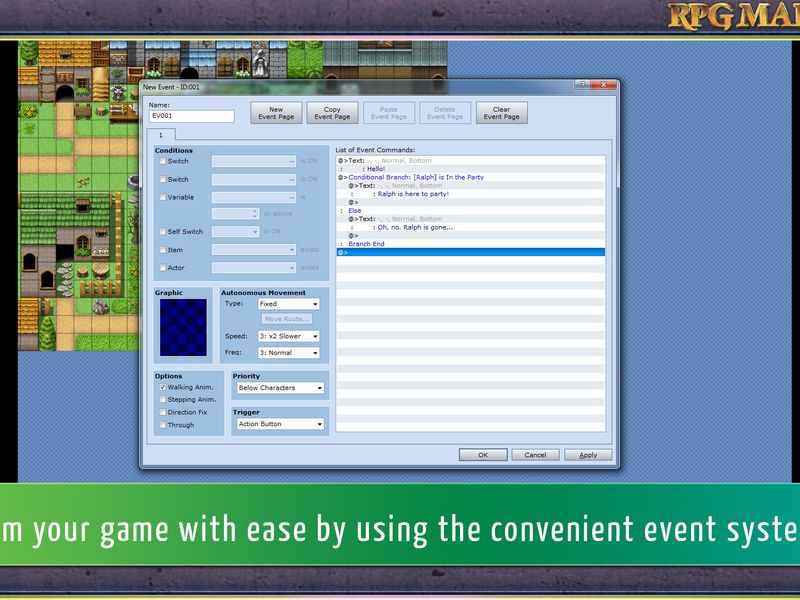Click the dialog help question mark button
The image size is (800, 600).
[x=582, y=85]
